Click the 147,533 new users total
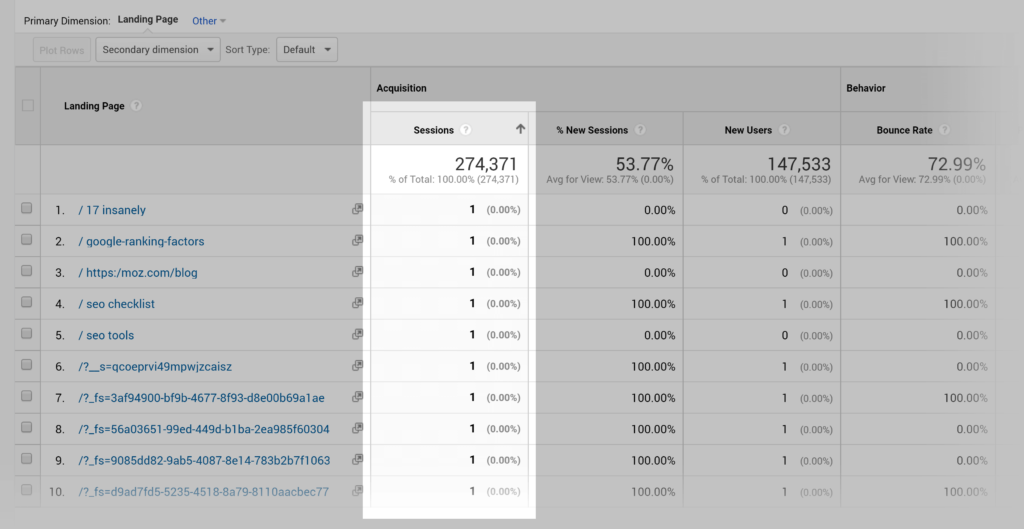Image resolution: width=1024 pixels, height=529 pixels. tap(799, 164)
